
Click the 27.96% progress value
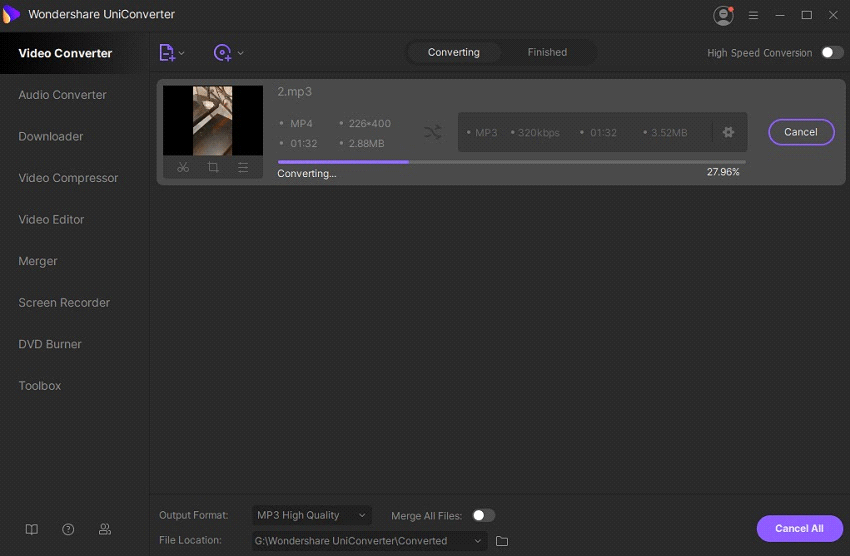click(723, 172)
